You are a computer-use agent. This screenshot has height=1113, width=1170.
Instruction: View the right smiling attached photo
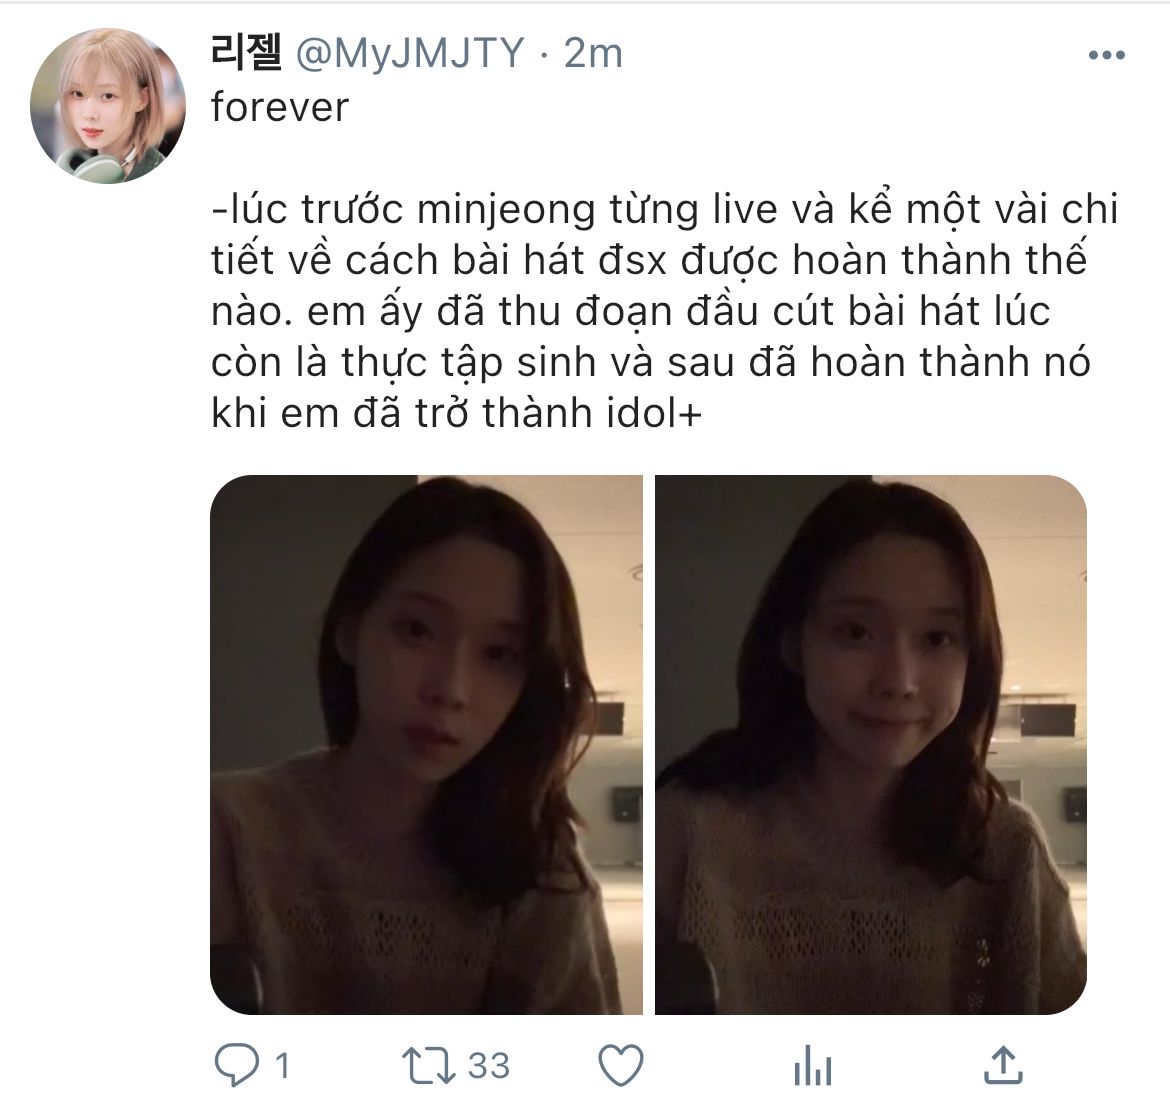tap(871, 744)
